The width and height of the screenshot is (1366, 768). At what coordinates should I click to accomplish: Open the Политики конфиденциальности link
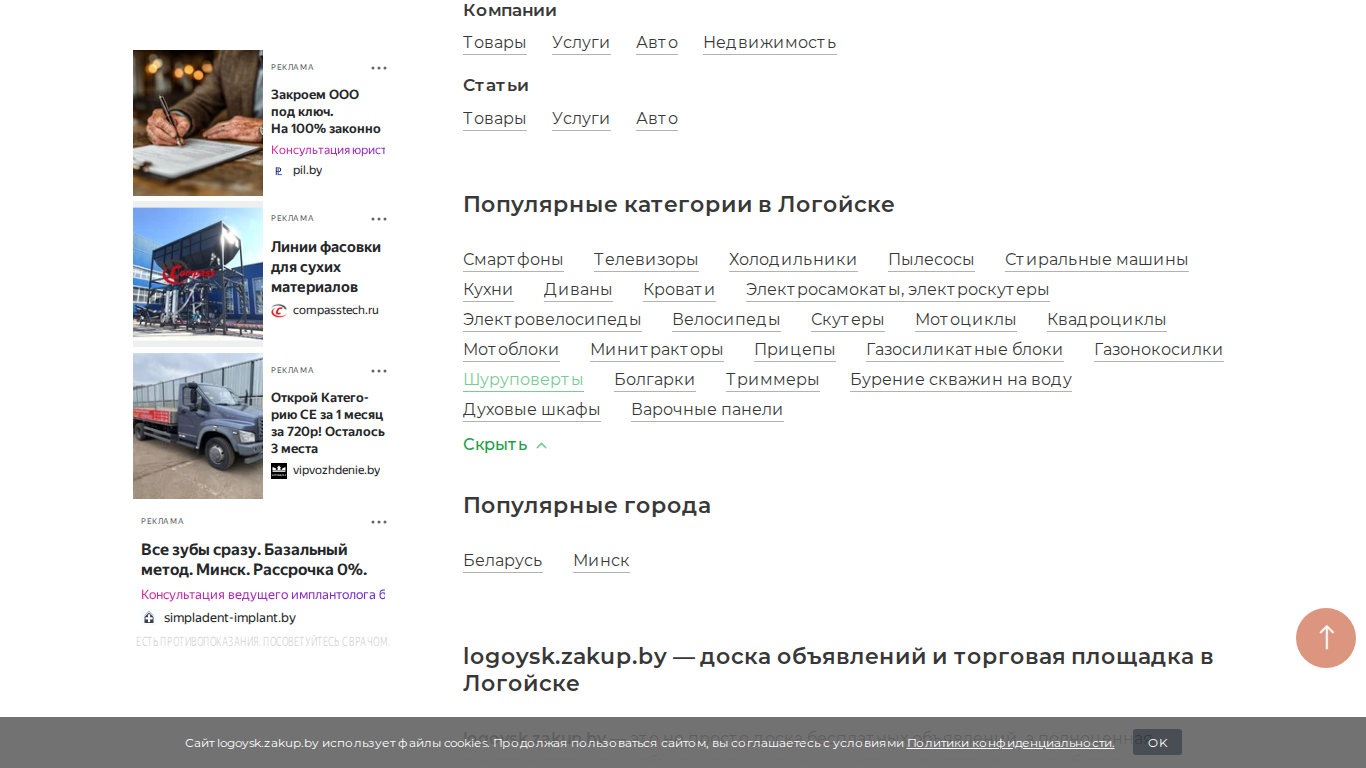tap(1010, 743)
